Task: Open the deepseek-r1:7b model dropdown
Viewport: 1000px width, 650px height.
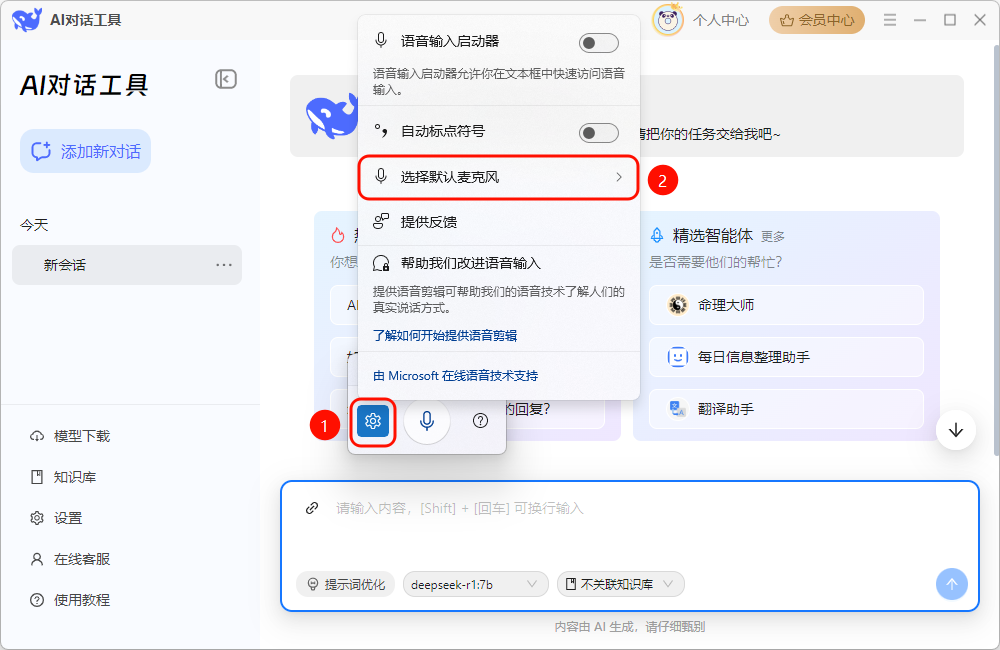Action: tap(476, 584)
